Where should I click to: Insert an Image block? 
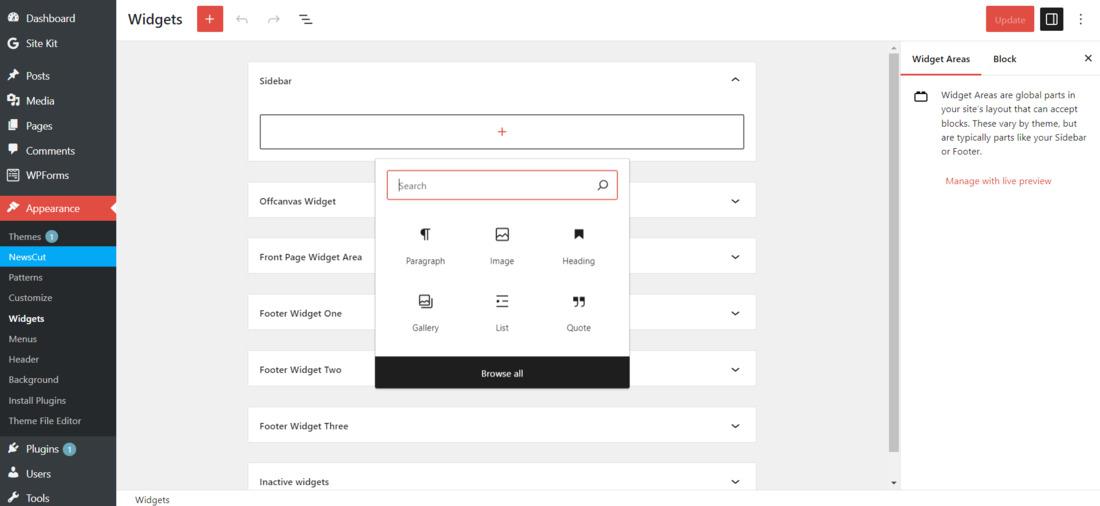tap(502, 245)
